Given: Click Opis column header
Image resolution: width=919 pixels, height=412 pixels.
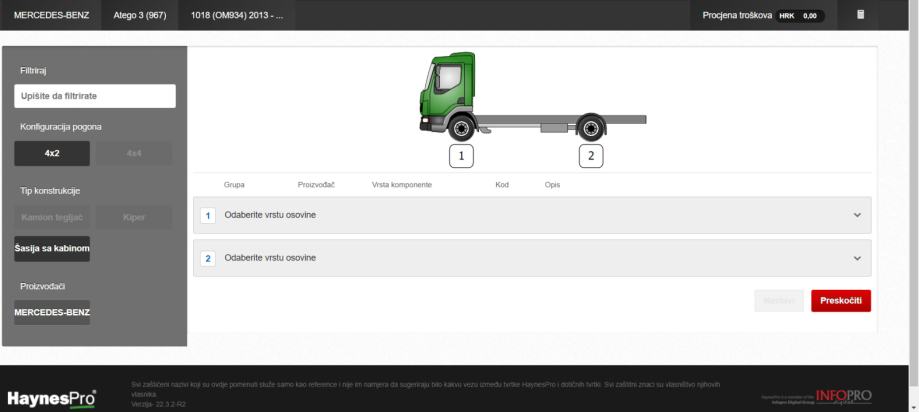Looking at the screenshot, I should tap(552, 185).
